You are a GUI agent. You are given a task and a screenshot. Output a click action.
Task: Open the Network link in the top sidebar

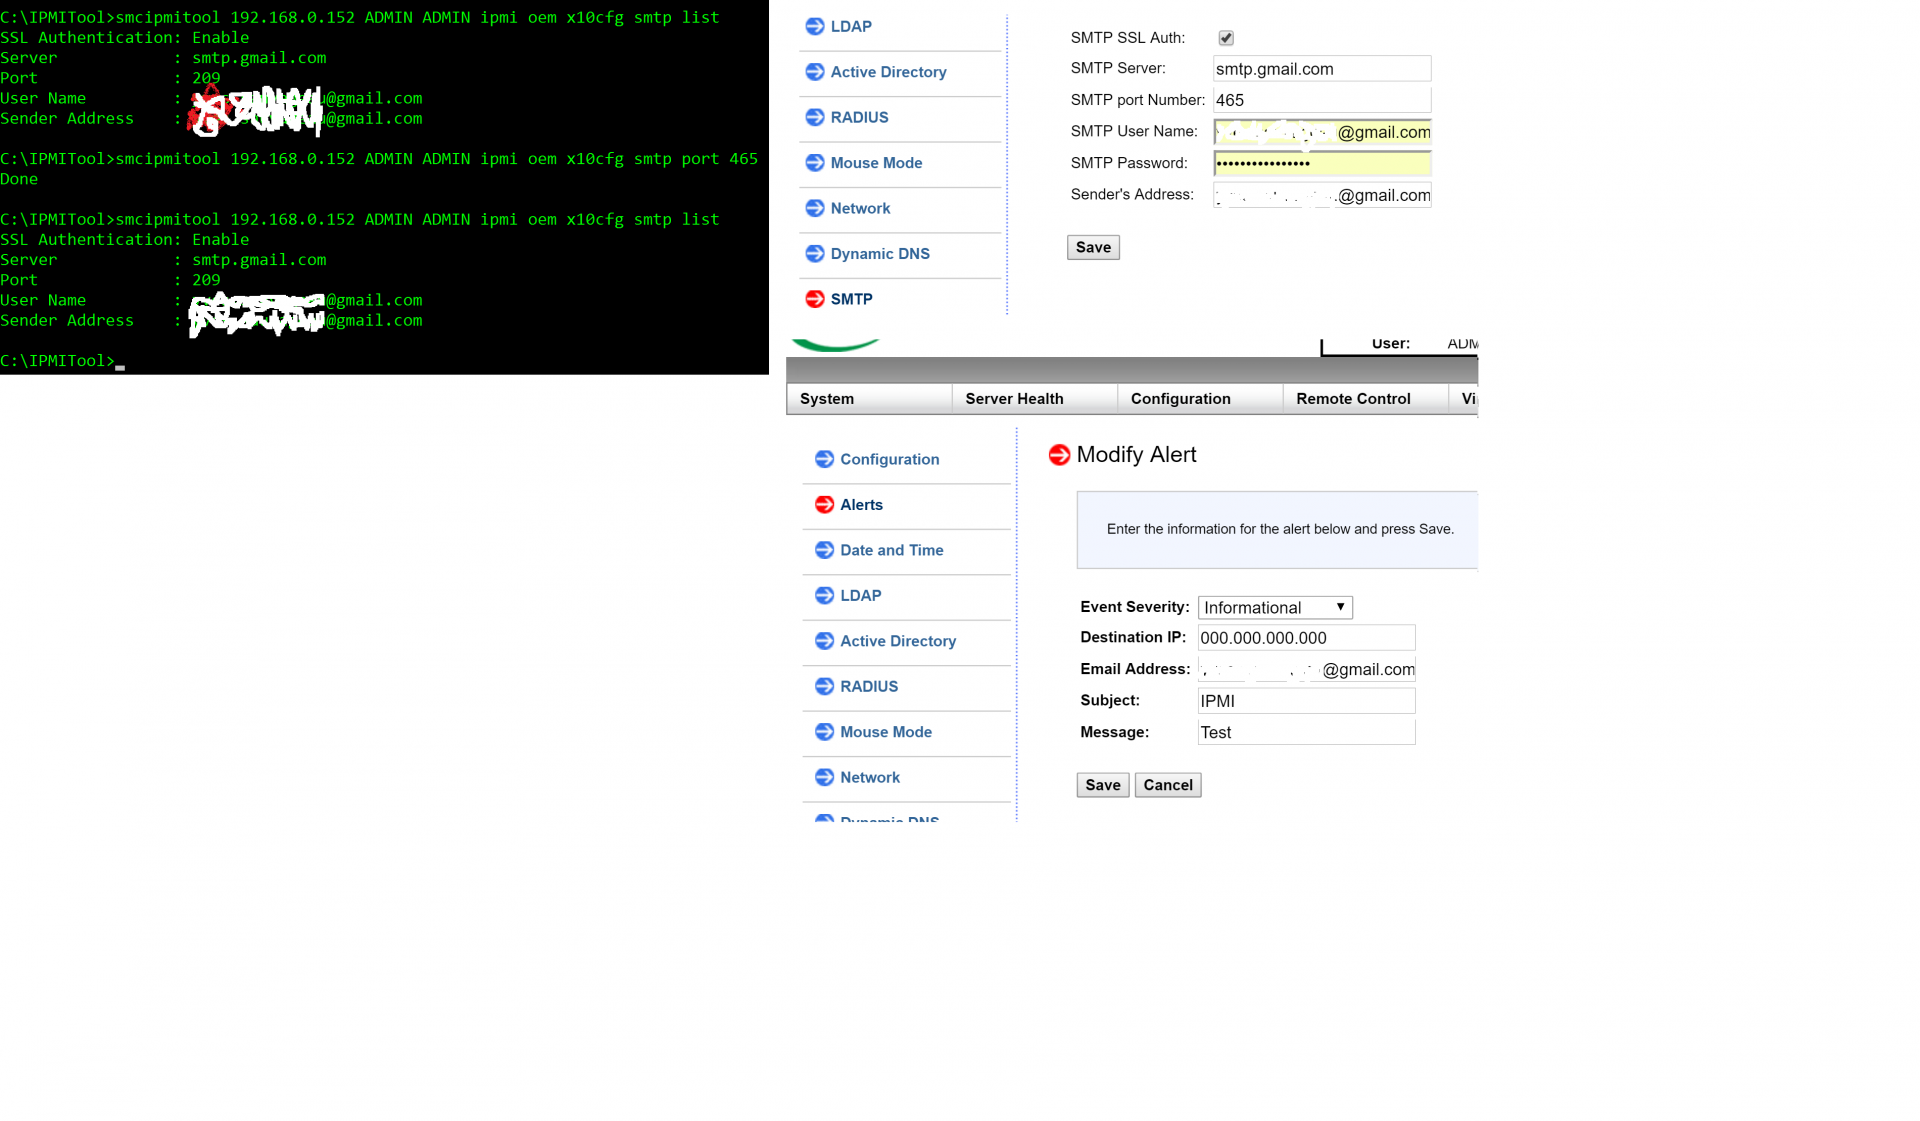pos(860,208)
